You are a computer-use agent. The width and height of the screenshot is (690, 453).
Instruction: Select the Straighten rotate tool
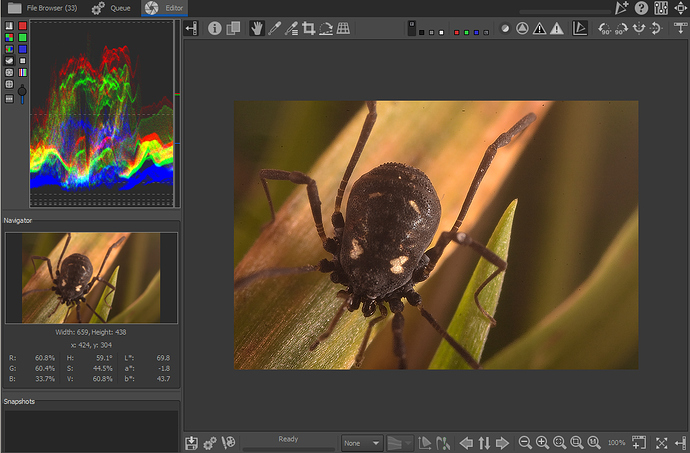(325, 29)
